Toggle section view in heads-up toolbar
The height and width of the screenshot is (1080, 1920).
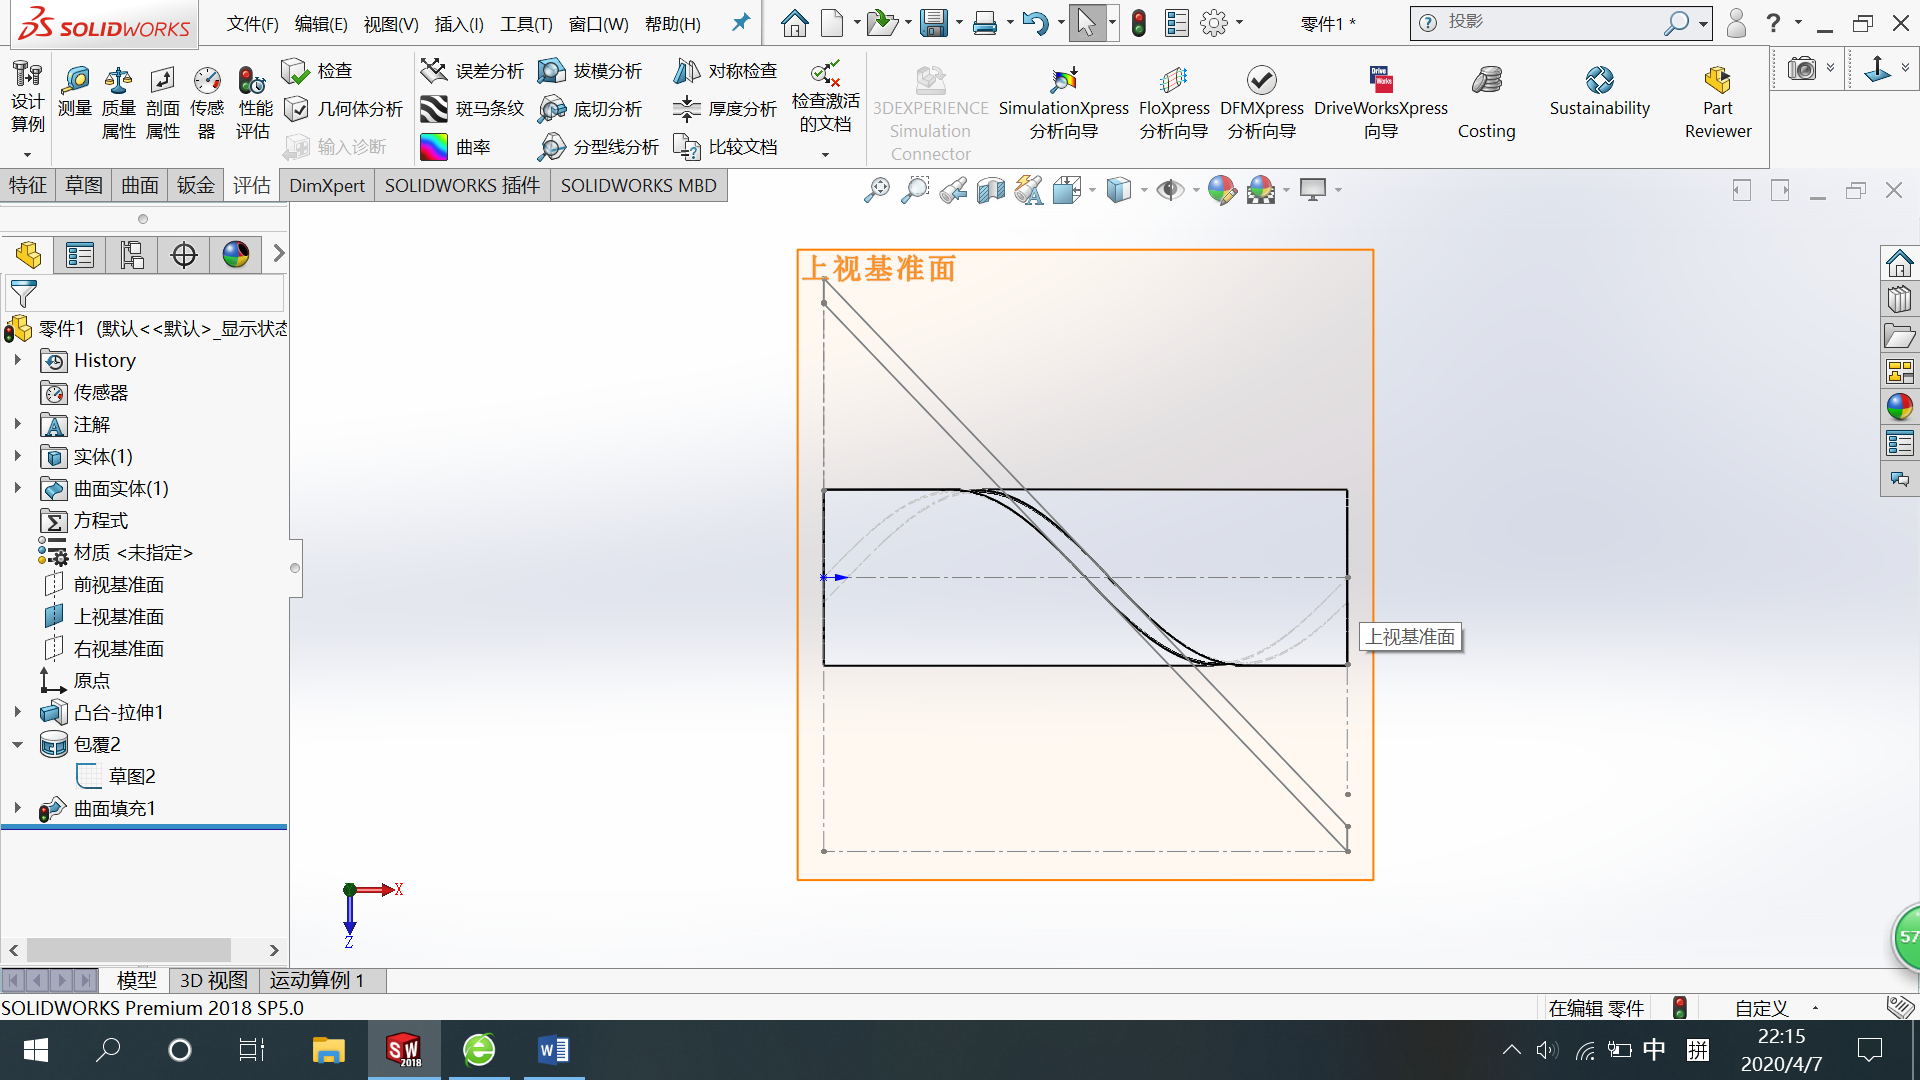pyautogui.click(x=990, y=190)
